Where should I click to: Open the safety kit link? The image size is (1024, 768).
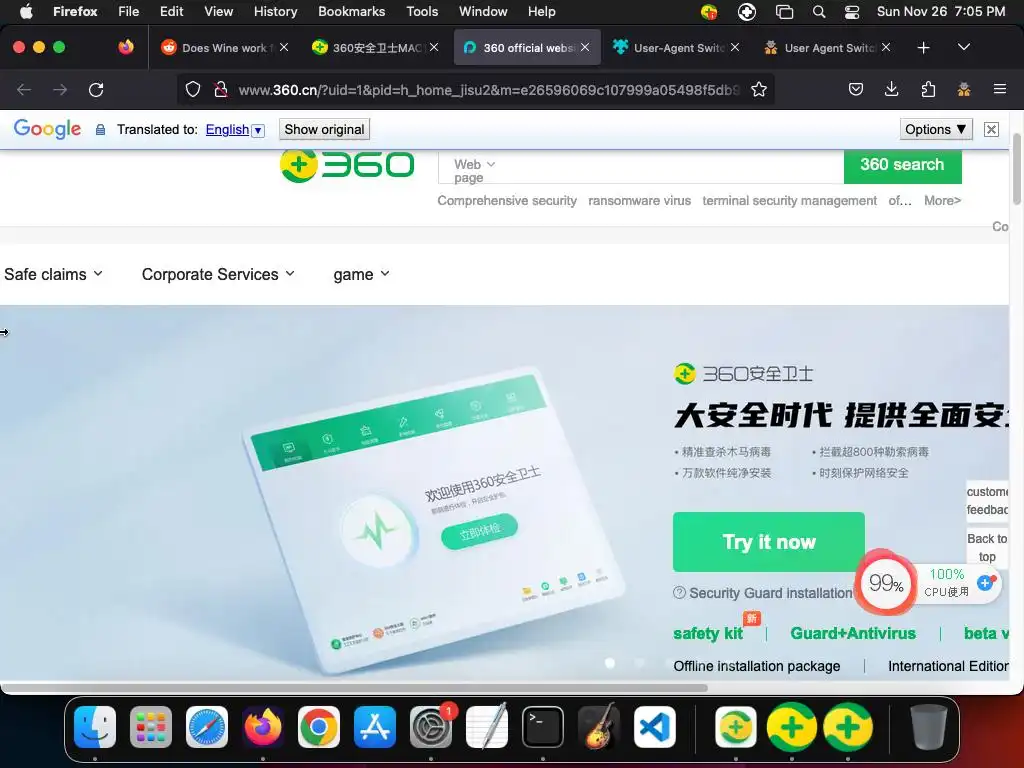[x=708, y=633]
